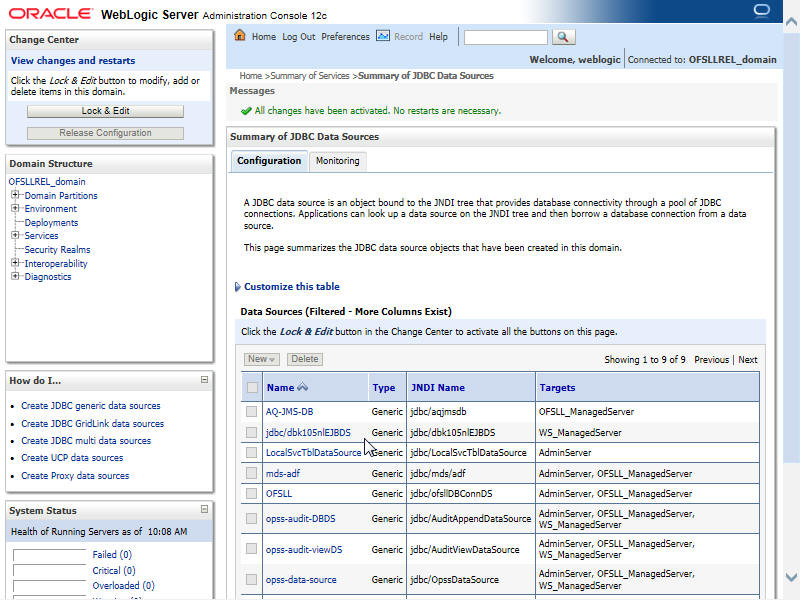This screenshot has height=600, width=800.
Task: Focus the search input field
Action: pos(506,37)
